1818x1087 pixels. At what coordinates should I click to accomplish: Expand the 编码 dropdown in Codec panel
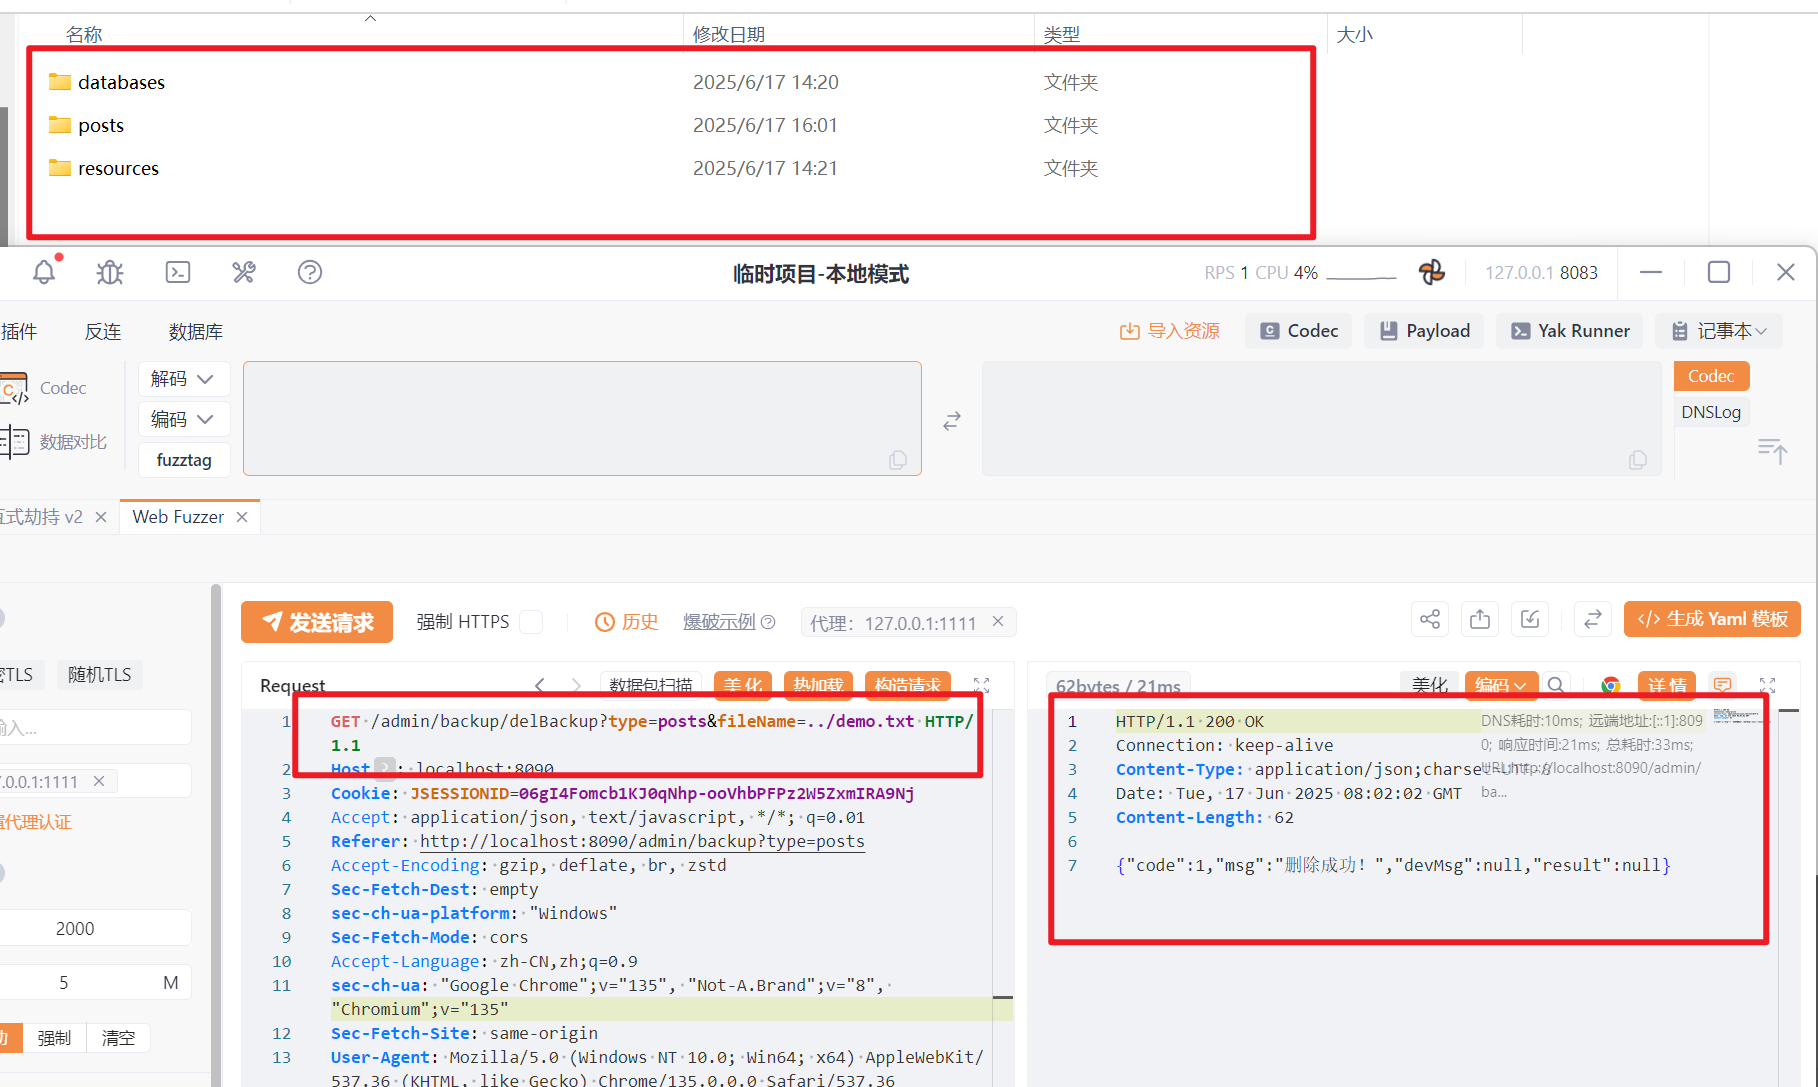(183, 419)
